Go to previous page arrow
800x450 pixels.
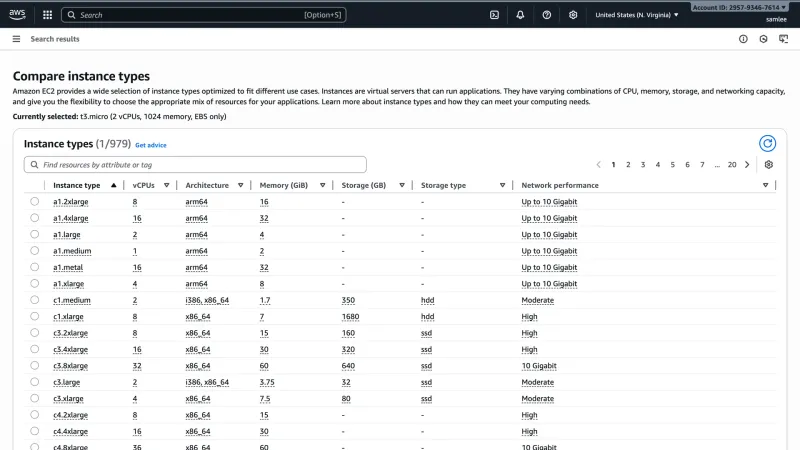click(x=598, y=164)
